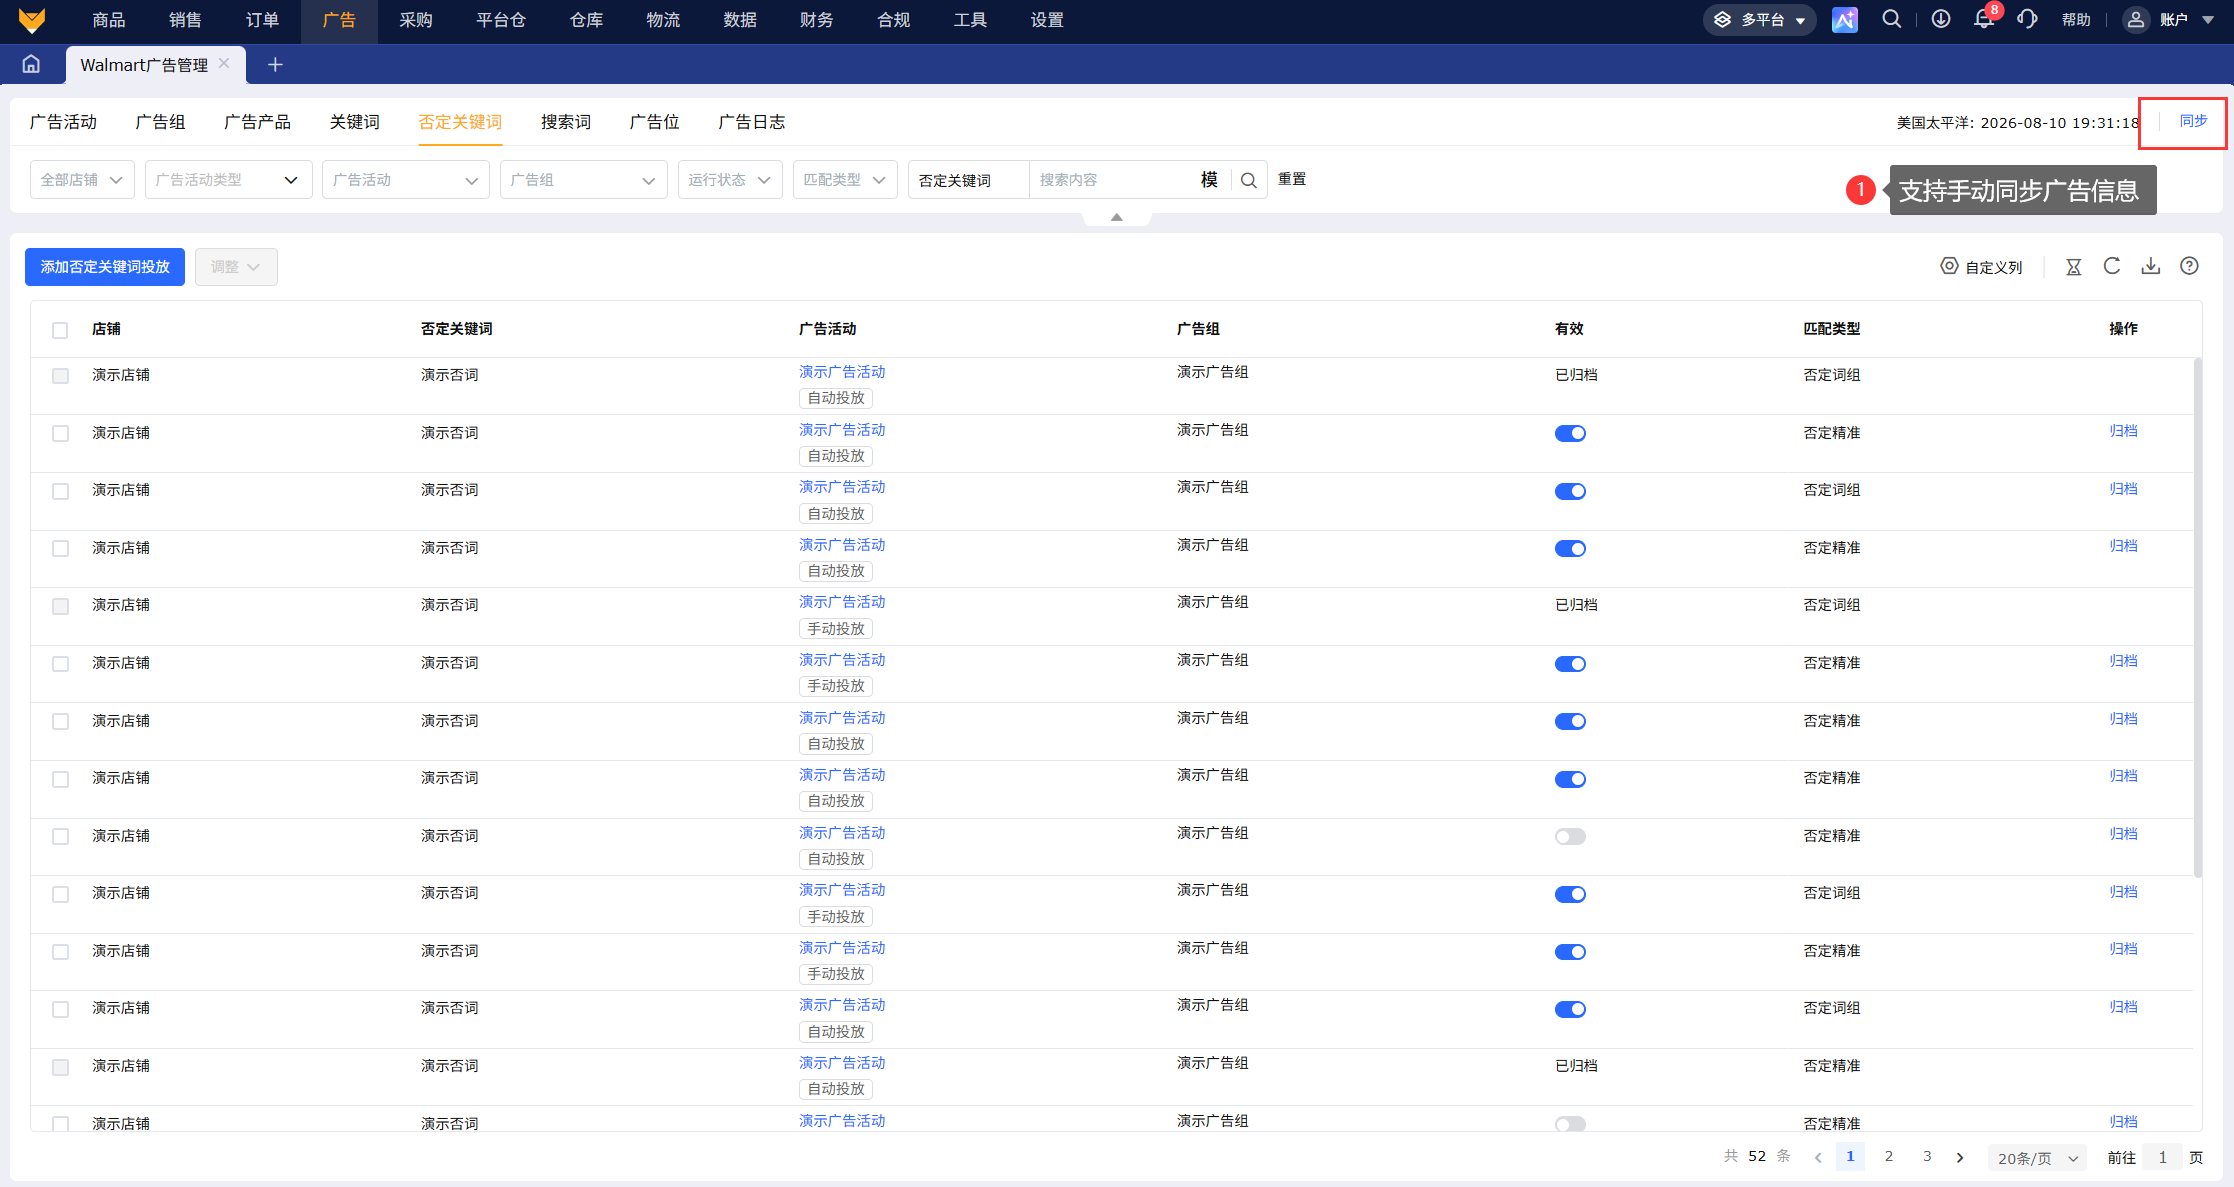Collapse the filter panel arrow
Image resolution: width=2234 pixels, height=1187 pixels.
point(1117,217)
